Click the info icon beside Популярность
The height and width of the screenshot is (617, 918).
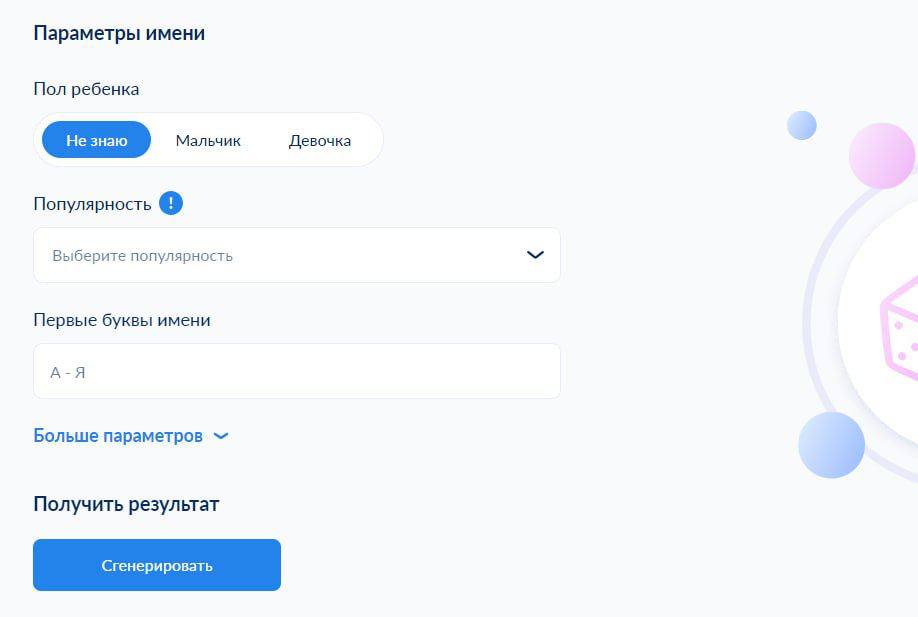(171, 204)
